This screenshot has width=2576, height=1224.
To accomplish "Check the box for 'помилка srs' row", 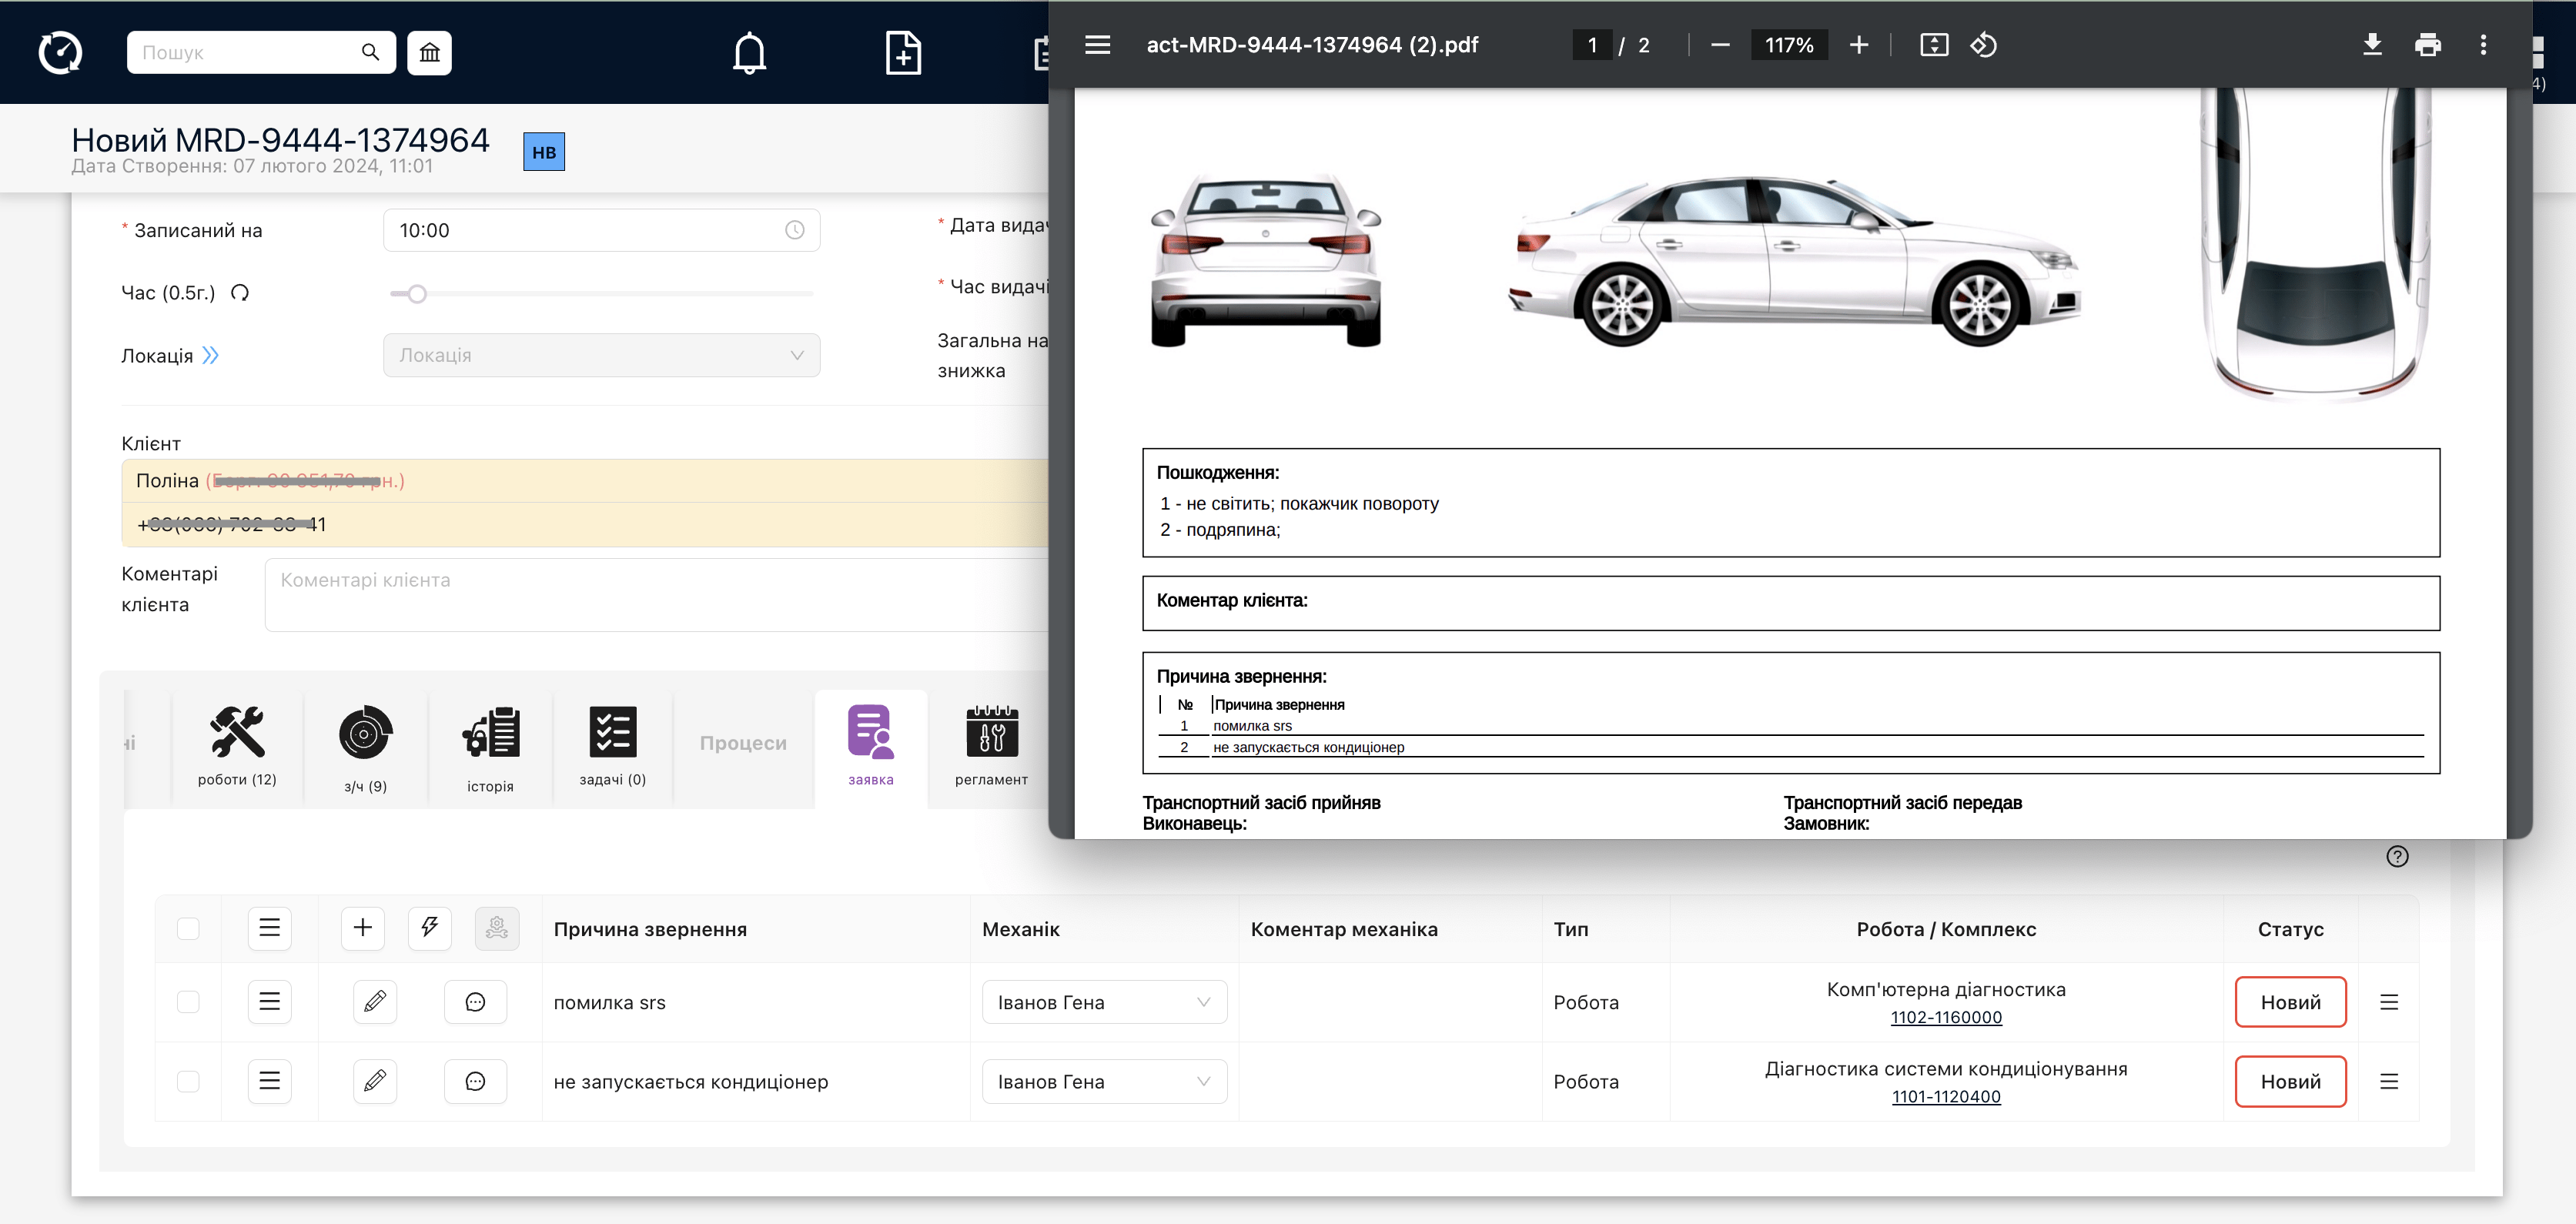I will (x=188, y=1002).
